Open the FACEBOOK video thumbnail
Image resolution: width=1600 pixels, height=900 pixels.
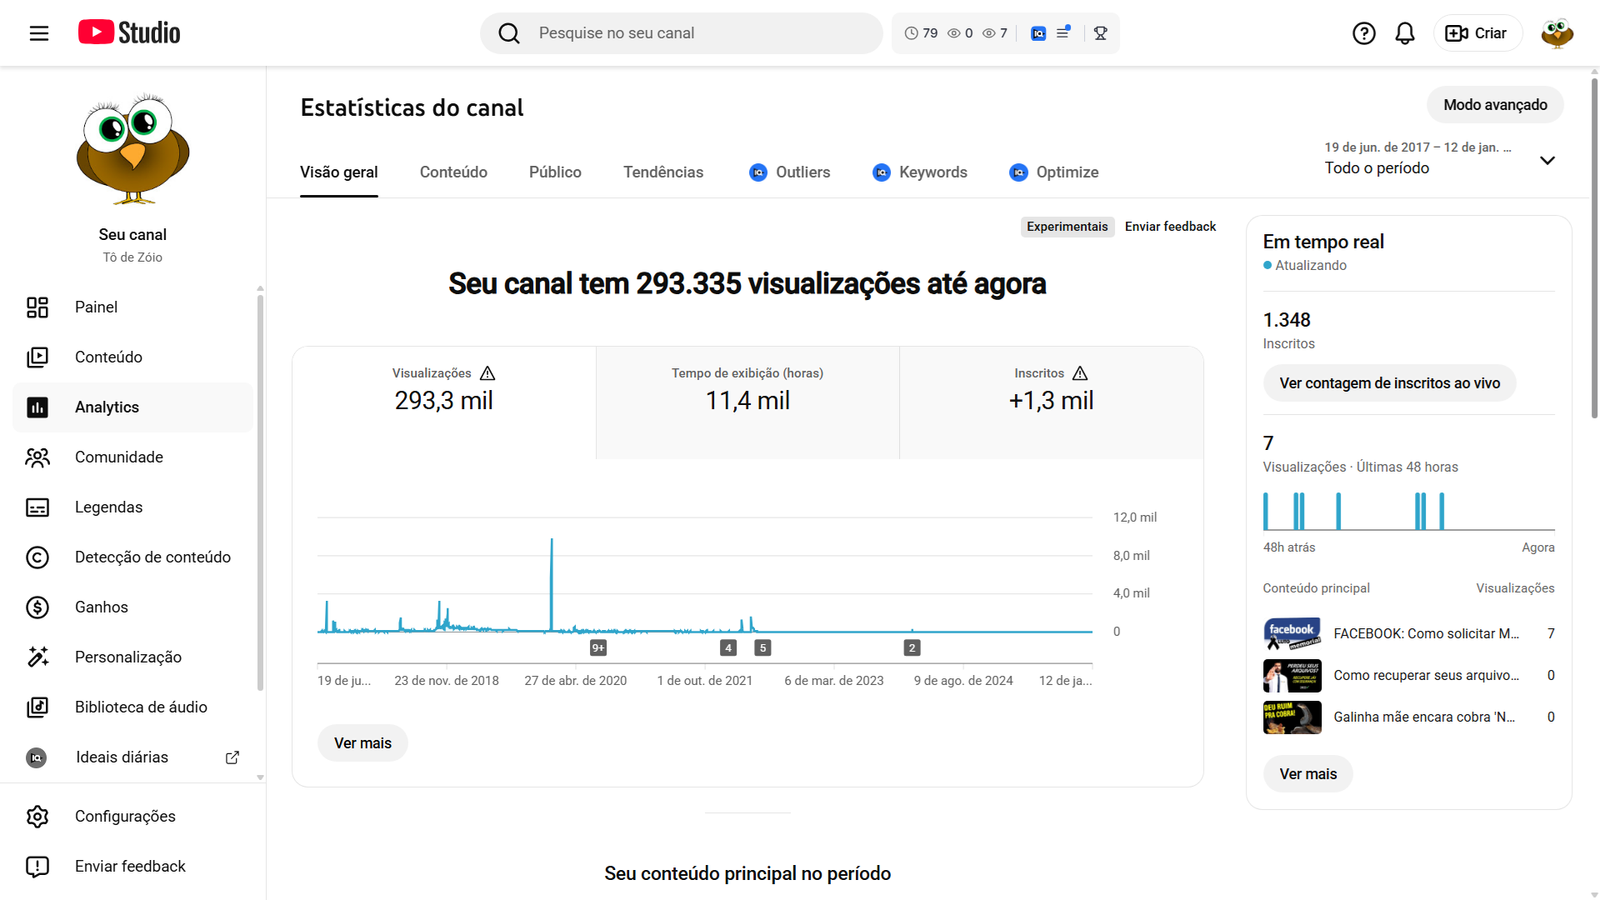pos(1291,634)
